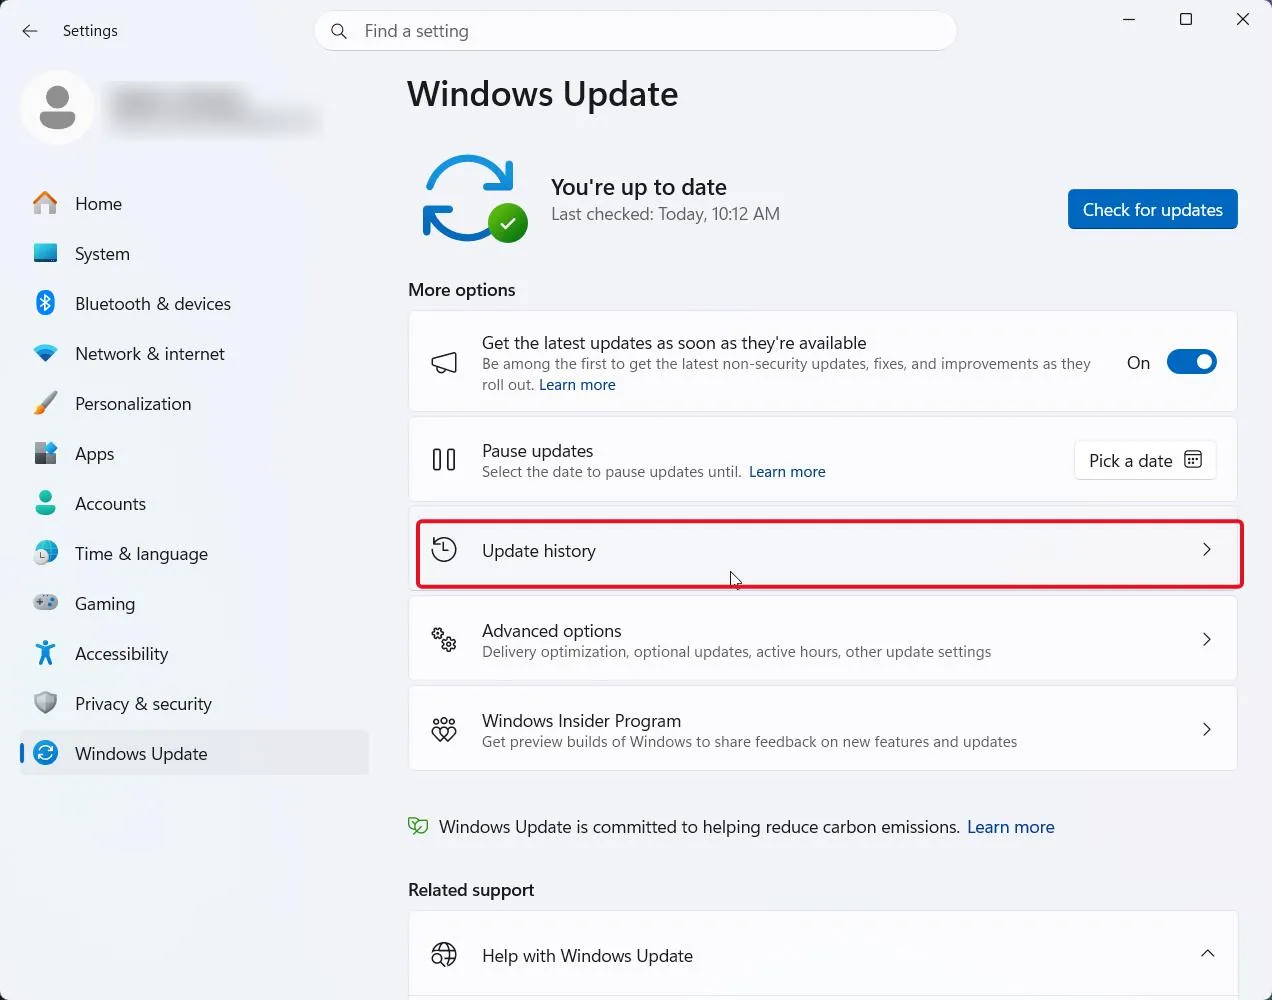The width and height of the screenshot is (1272, 1000).
Task: Expand Advanced options chevron arrow
Action: (x=1207, y=639)
